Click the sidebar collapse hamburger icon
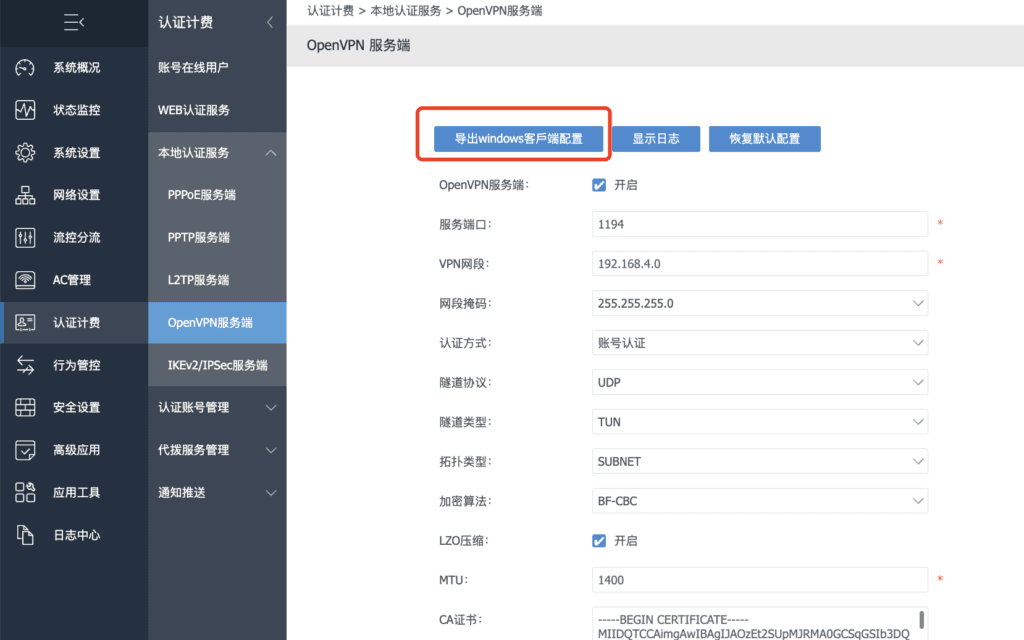The height and width of the screenshot is (640, 1024). pos(73,22)
